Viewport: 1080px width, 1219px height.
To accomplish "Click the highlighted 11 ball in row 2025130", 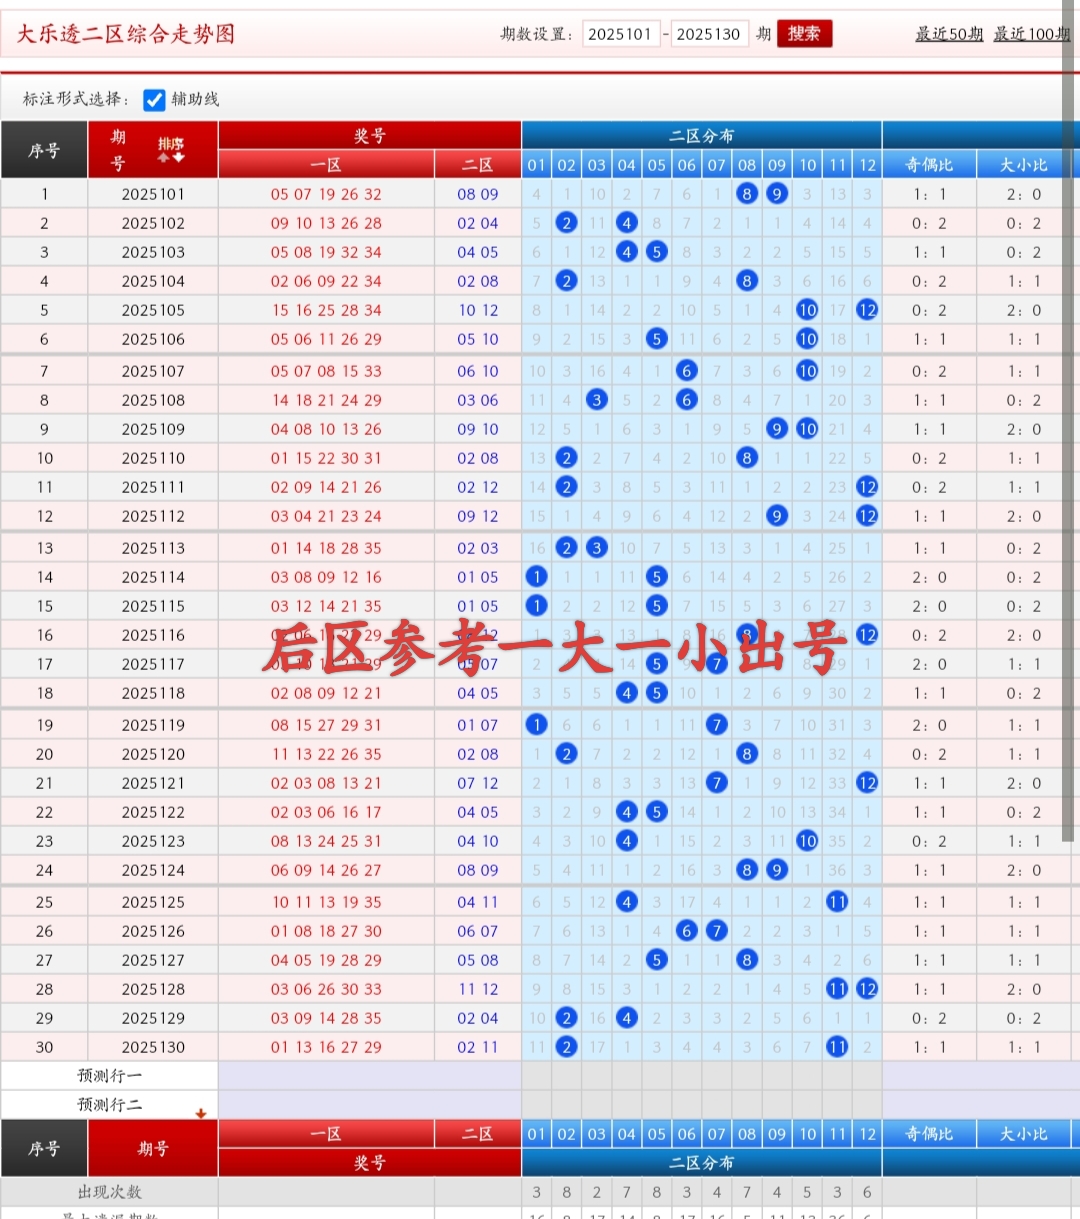I will click(x=837, y=1046).
